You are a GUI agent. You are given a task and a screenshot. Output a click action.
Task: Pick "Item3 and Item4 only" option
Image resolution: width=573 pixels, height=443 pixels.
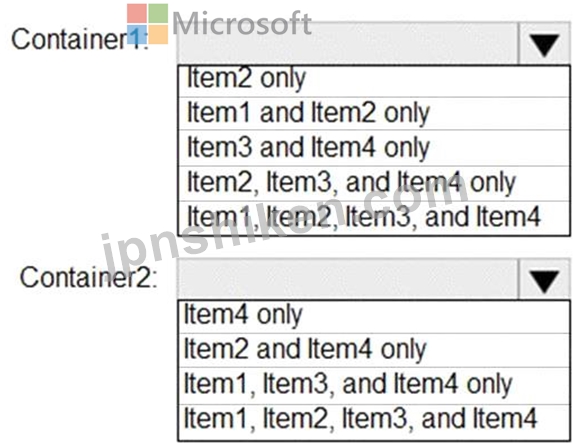pyautogui.click(x=374, y=148)
